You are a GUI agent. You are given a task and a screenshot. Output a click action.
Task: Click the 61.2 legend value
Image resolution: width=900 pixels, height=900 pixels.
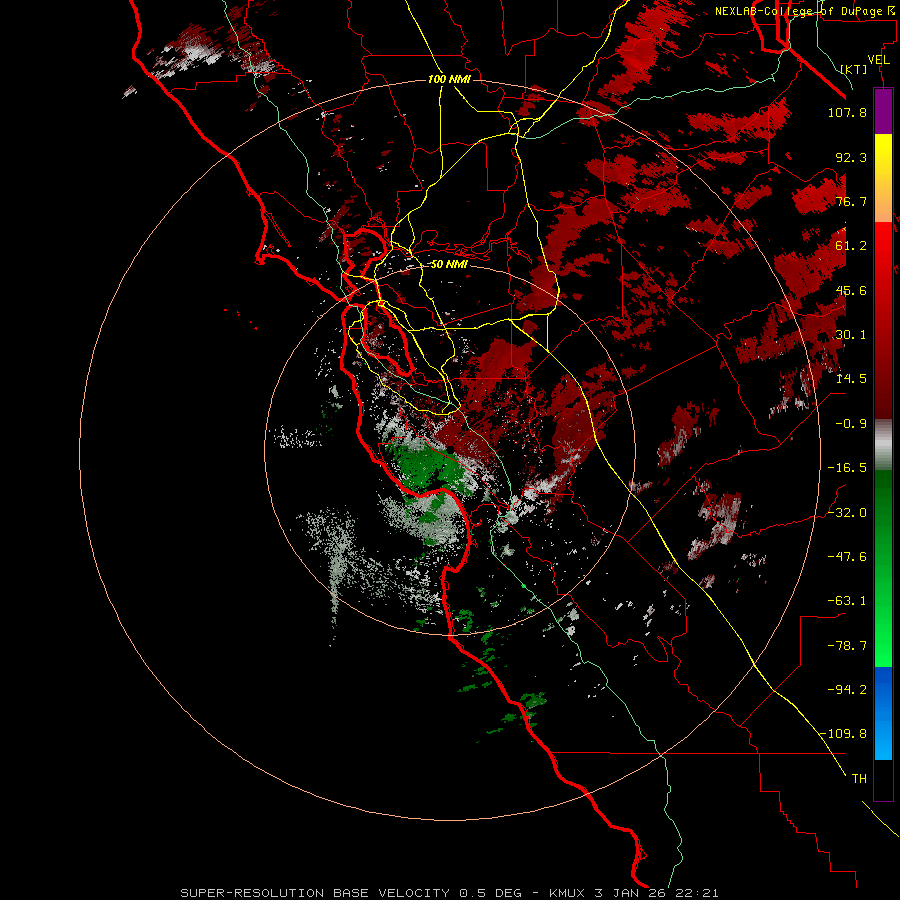(x=851, y=246)
